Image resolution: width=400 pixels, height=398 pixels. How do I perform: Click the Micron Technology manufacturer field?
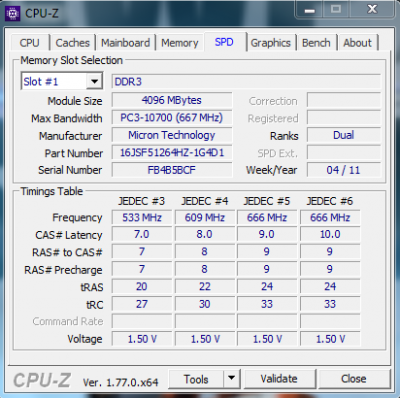tap(172, 135)
